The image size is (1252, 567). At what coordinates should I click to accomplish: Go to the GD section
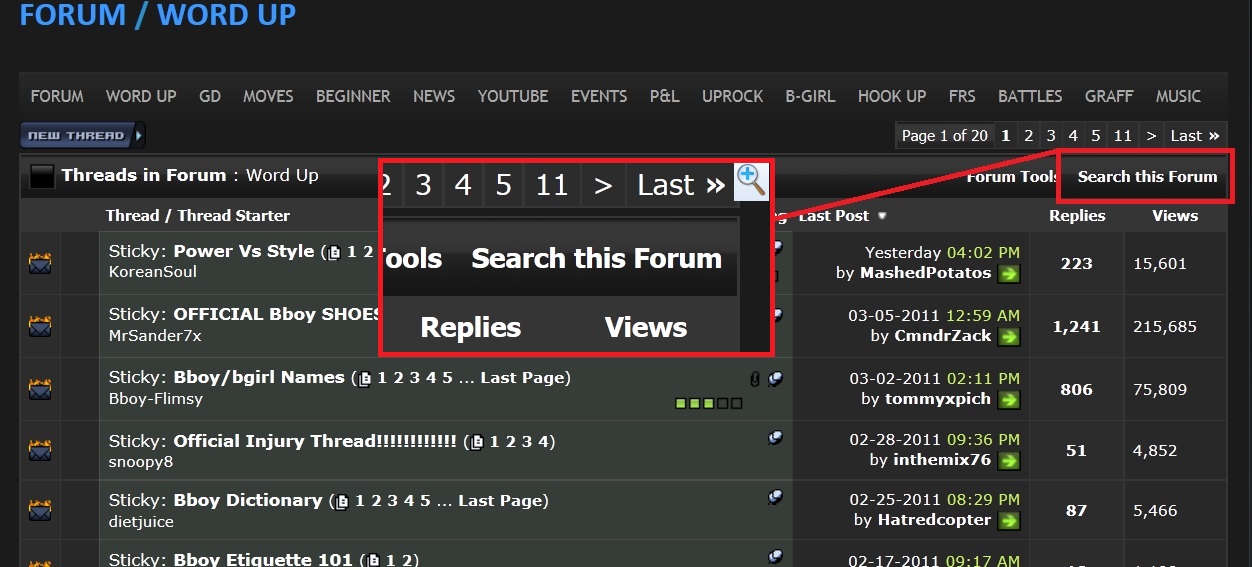(x=210, y=96)
